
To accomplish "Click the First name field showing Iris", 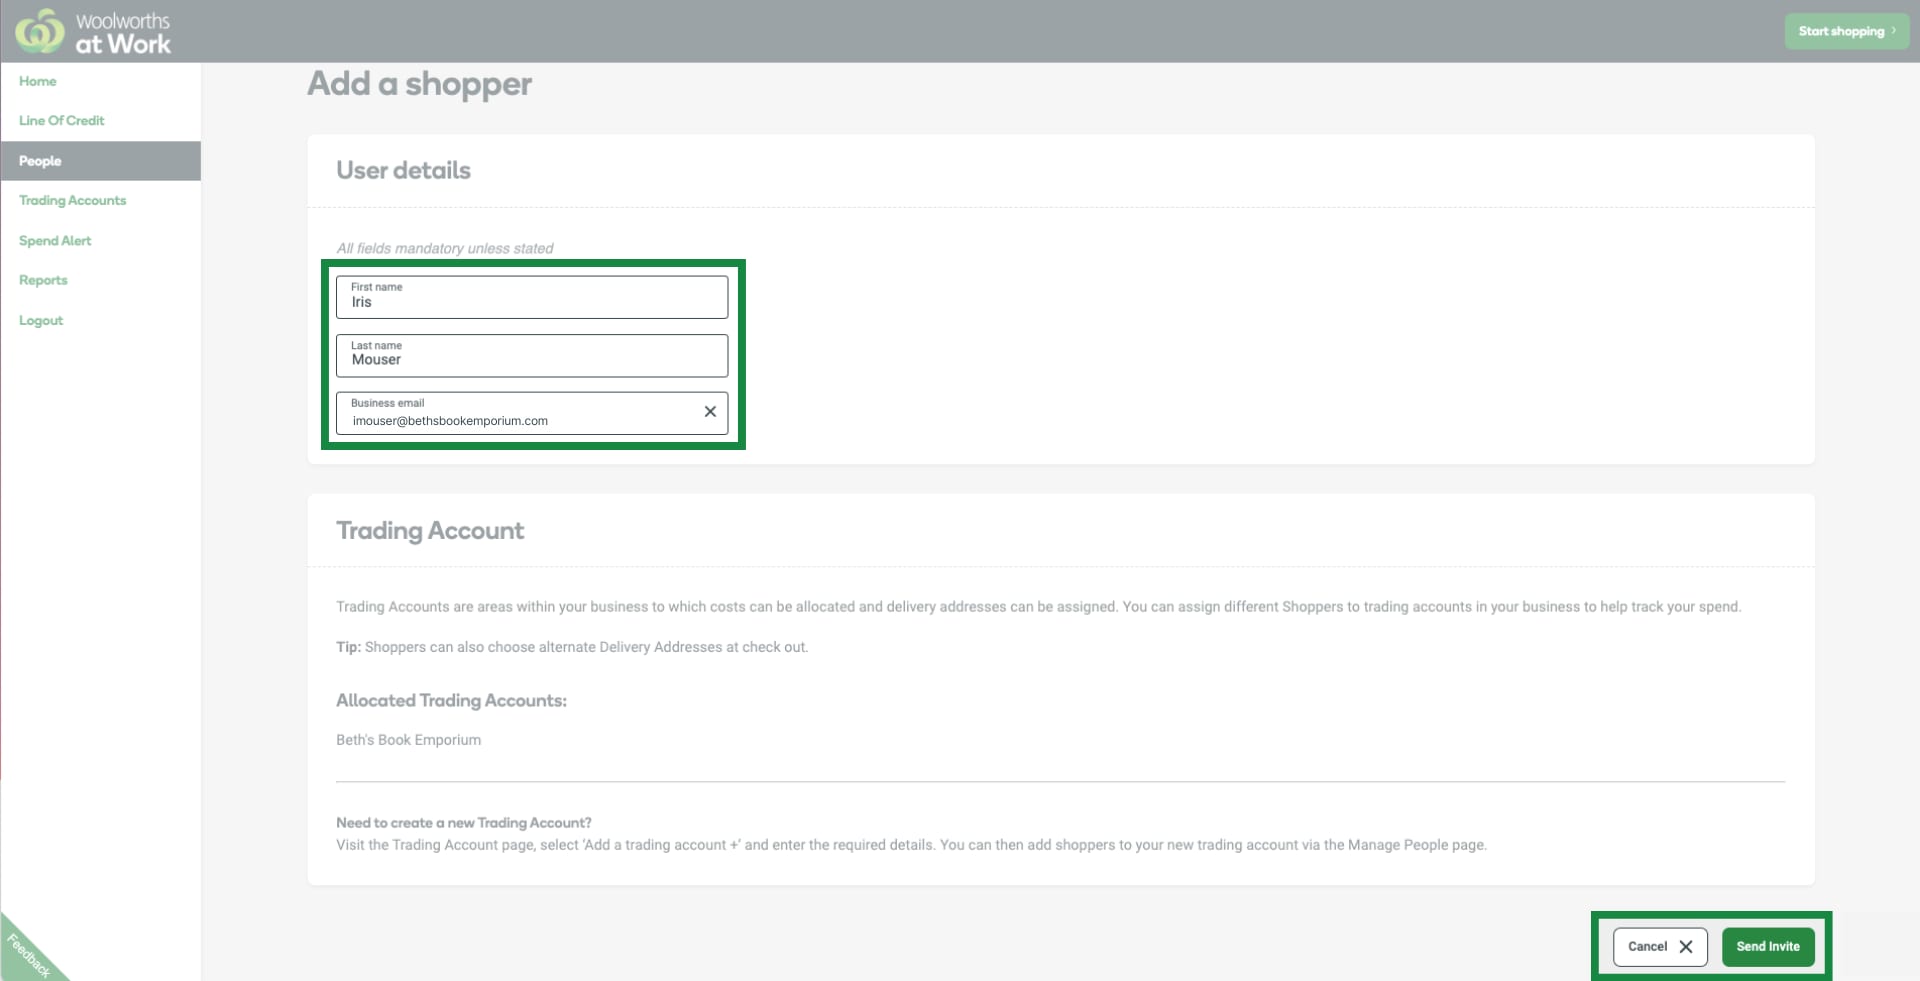I will click(532, 297).
